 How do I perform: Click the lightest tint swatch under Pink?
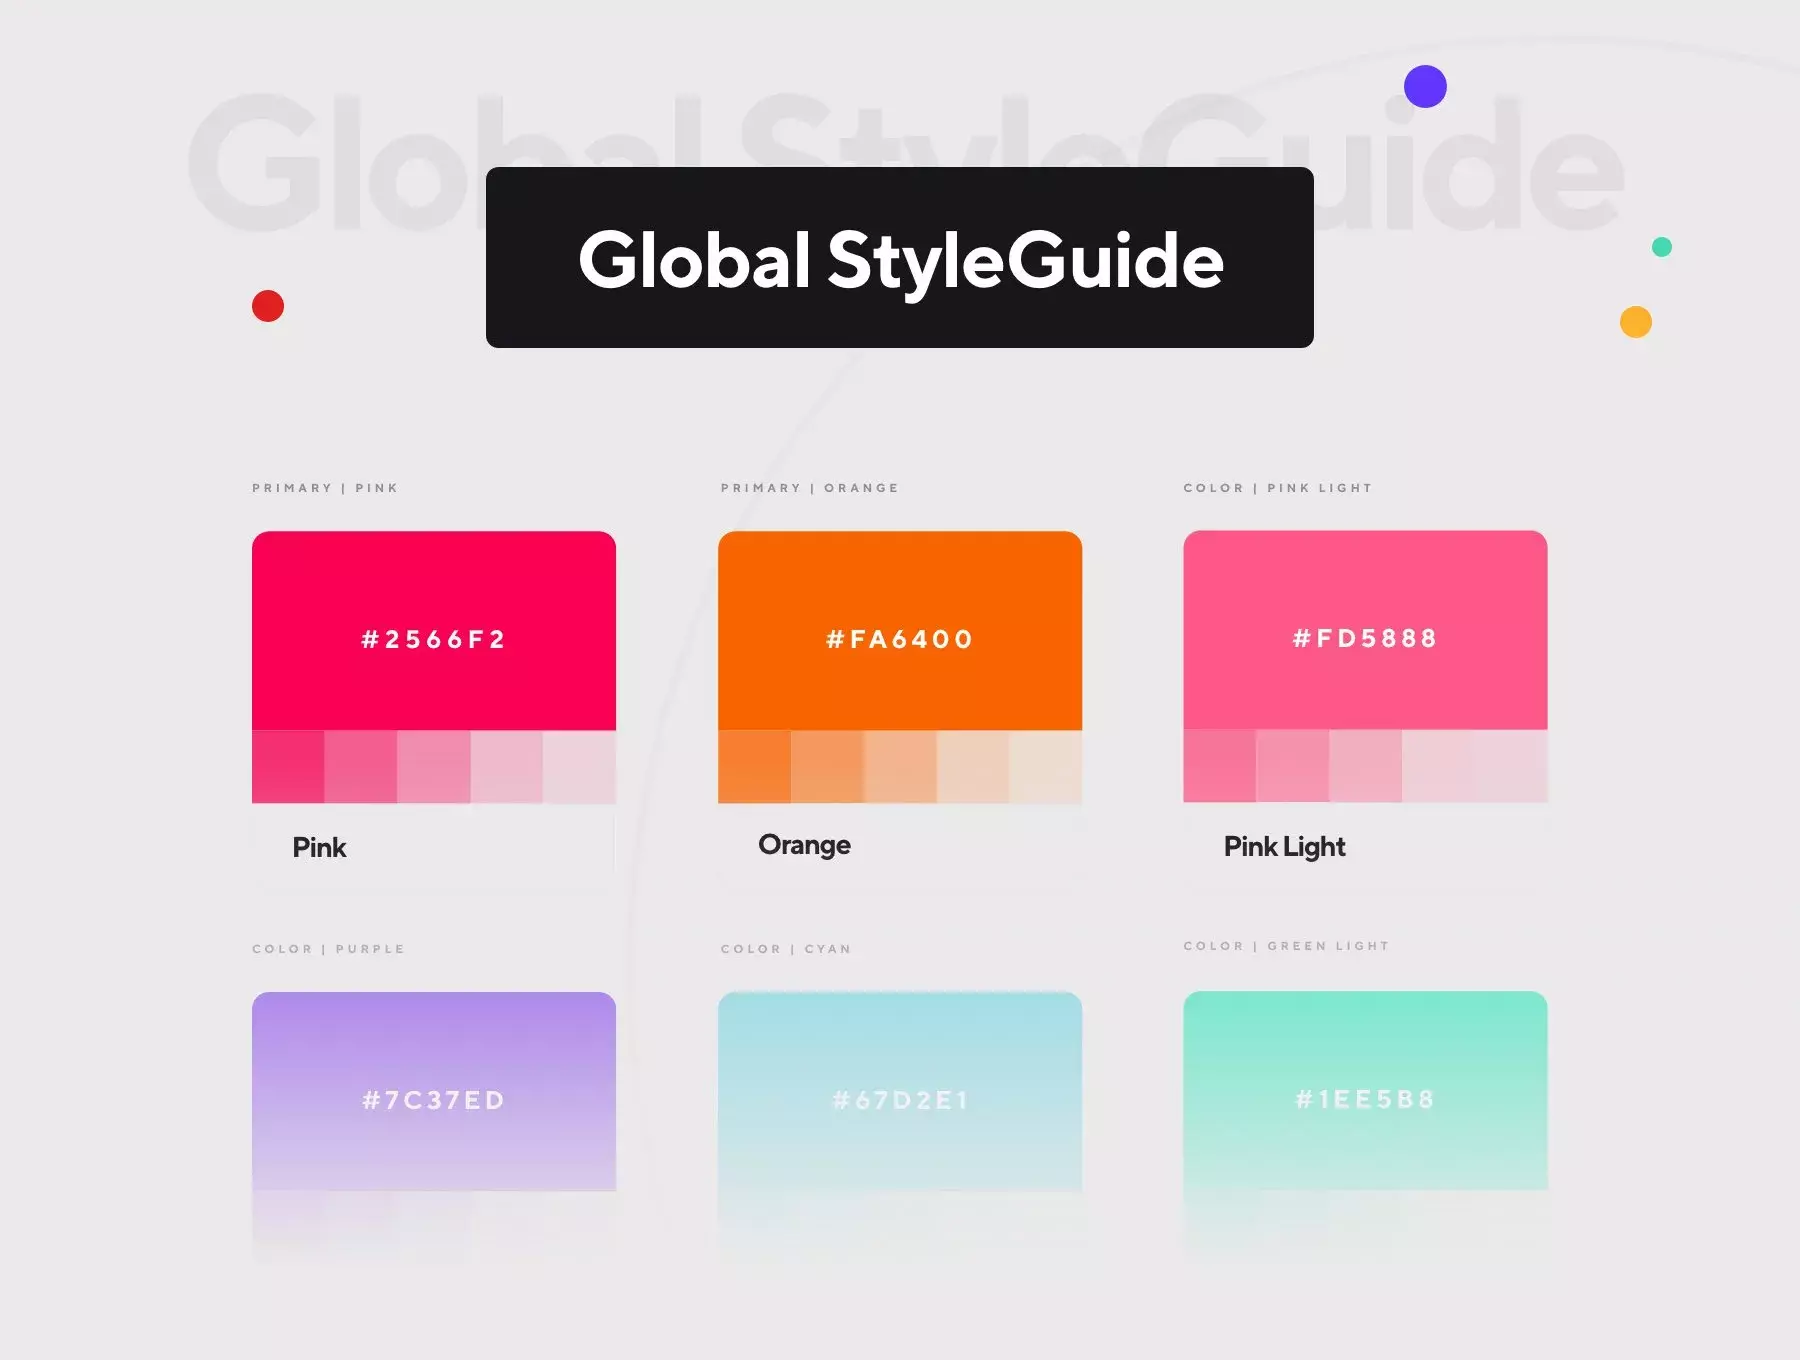579,767
